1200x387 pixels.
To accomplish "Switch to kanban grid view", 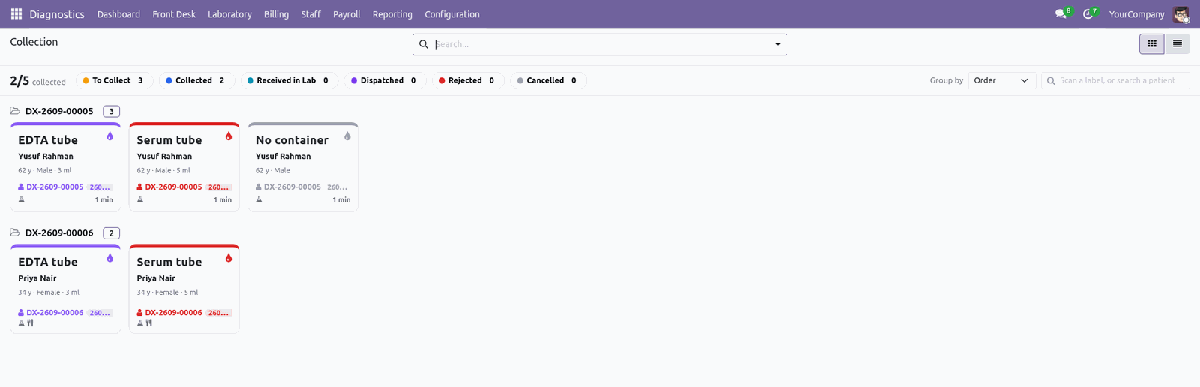I will pos(1152,44).
